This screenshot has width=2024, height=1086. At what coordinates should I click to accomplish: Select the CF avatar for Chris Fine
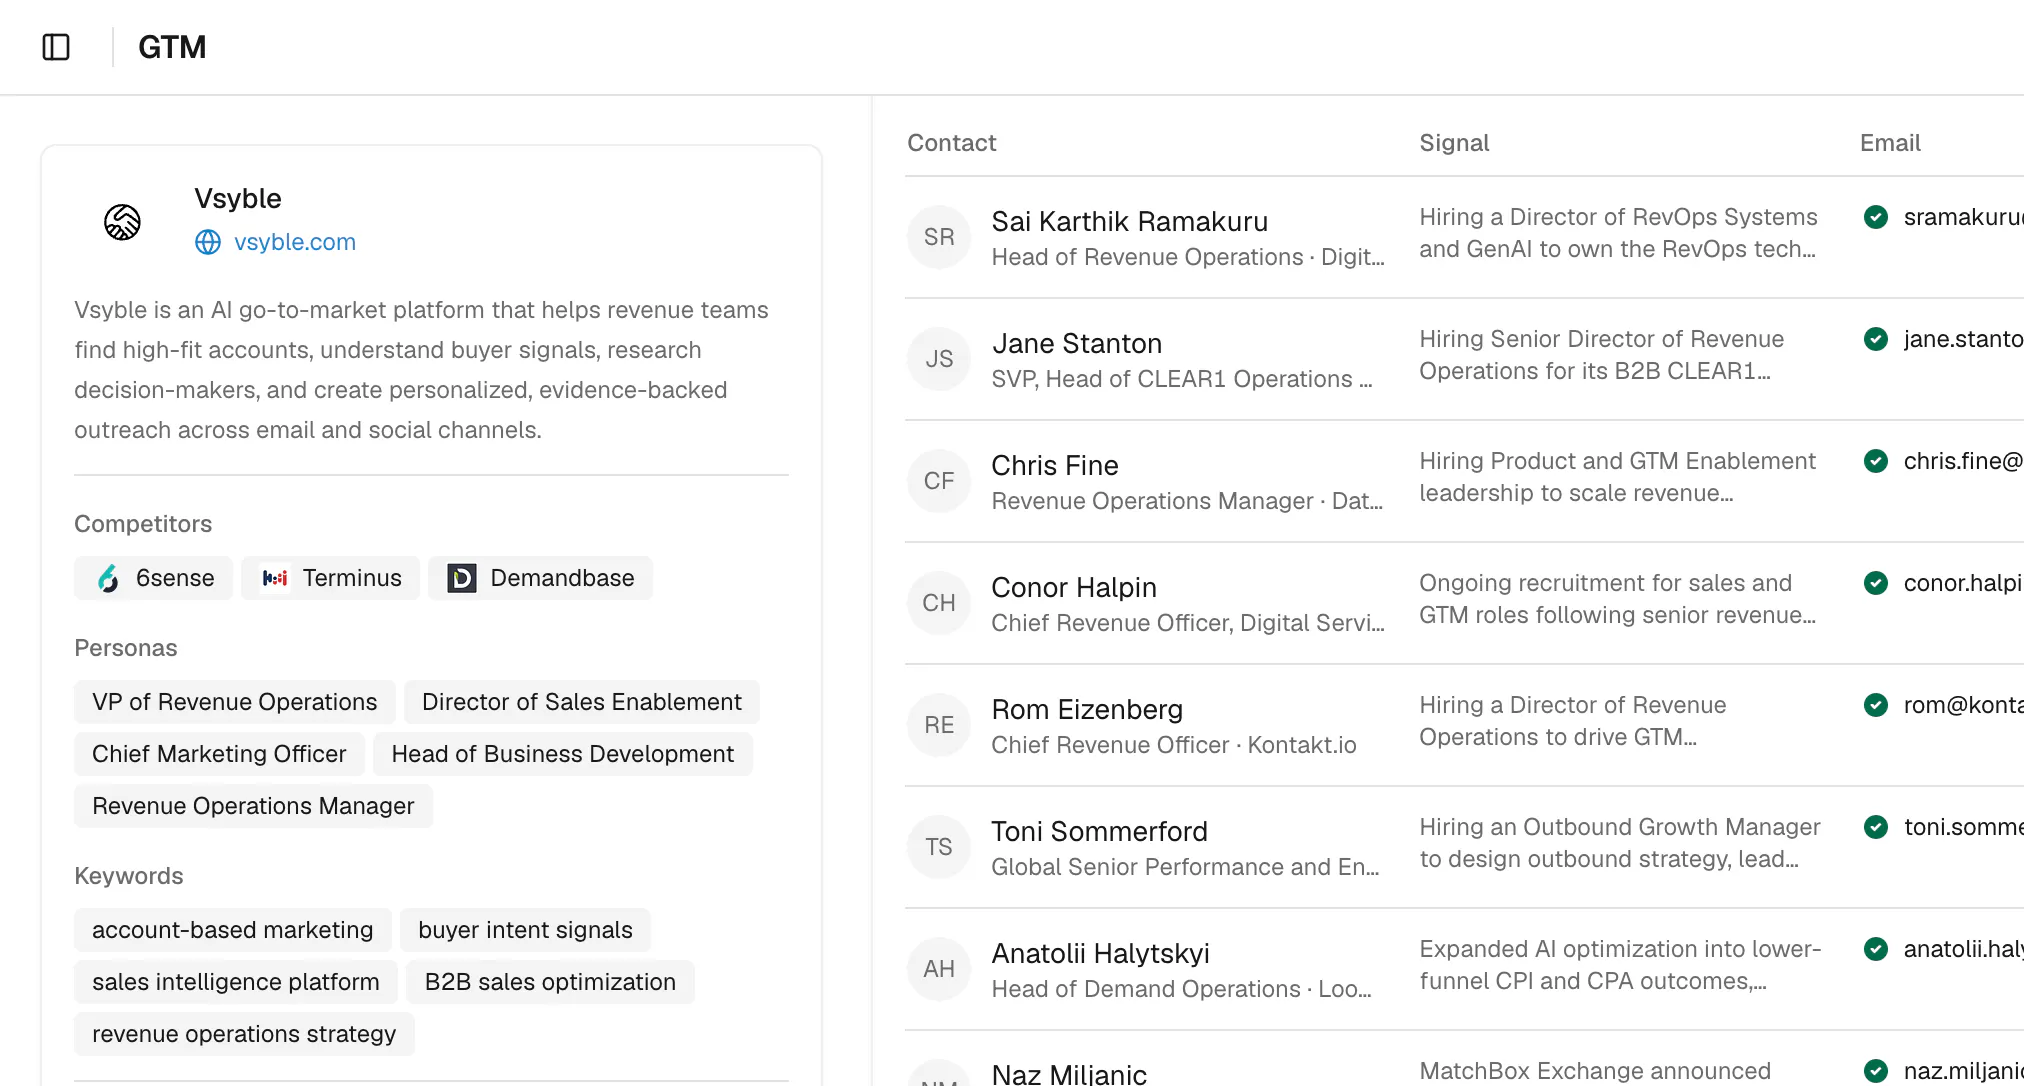[939, 481]
